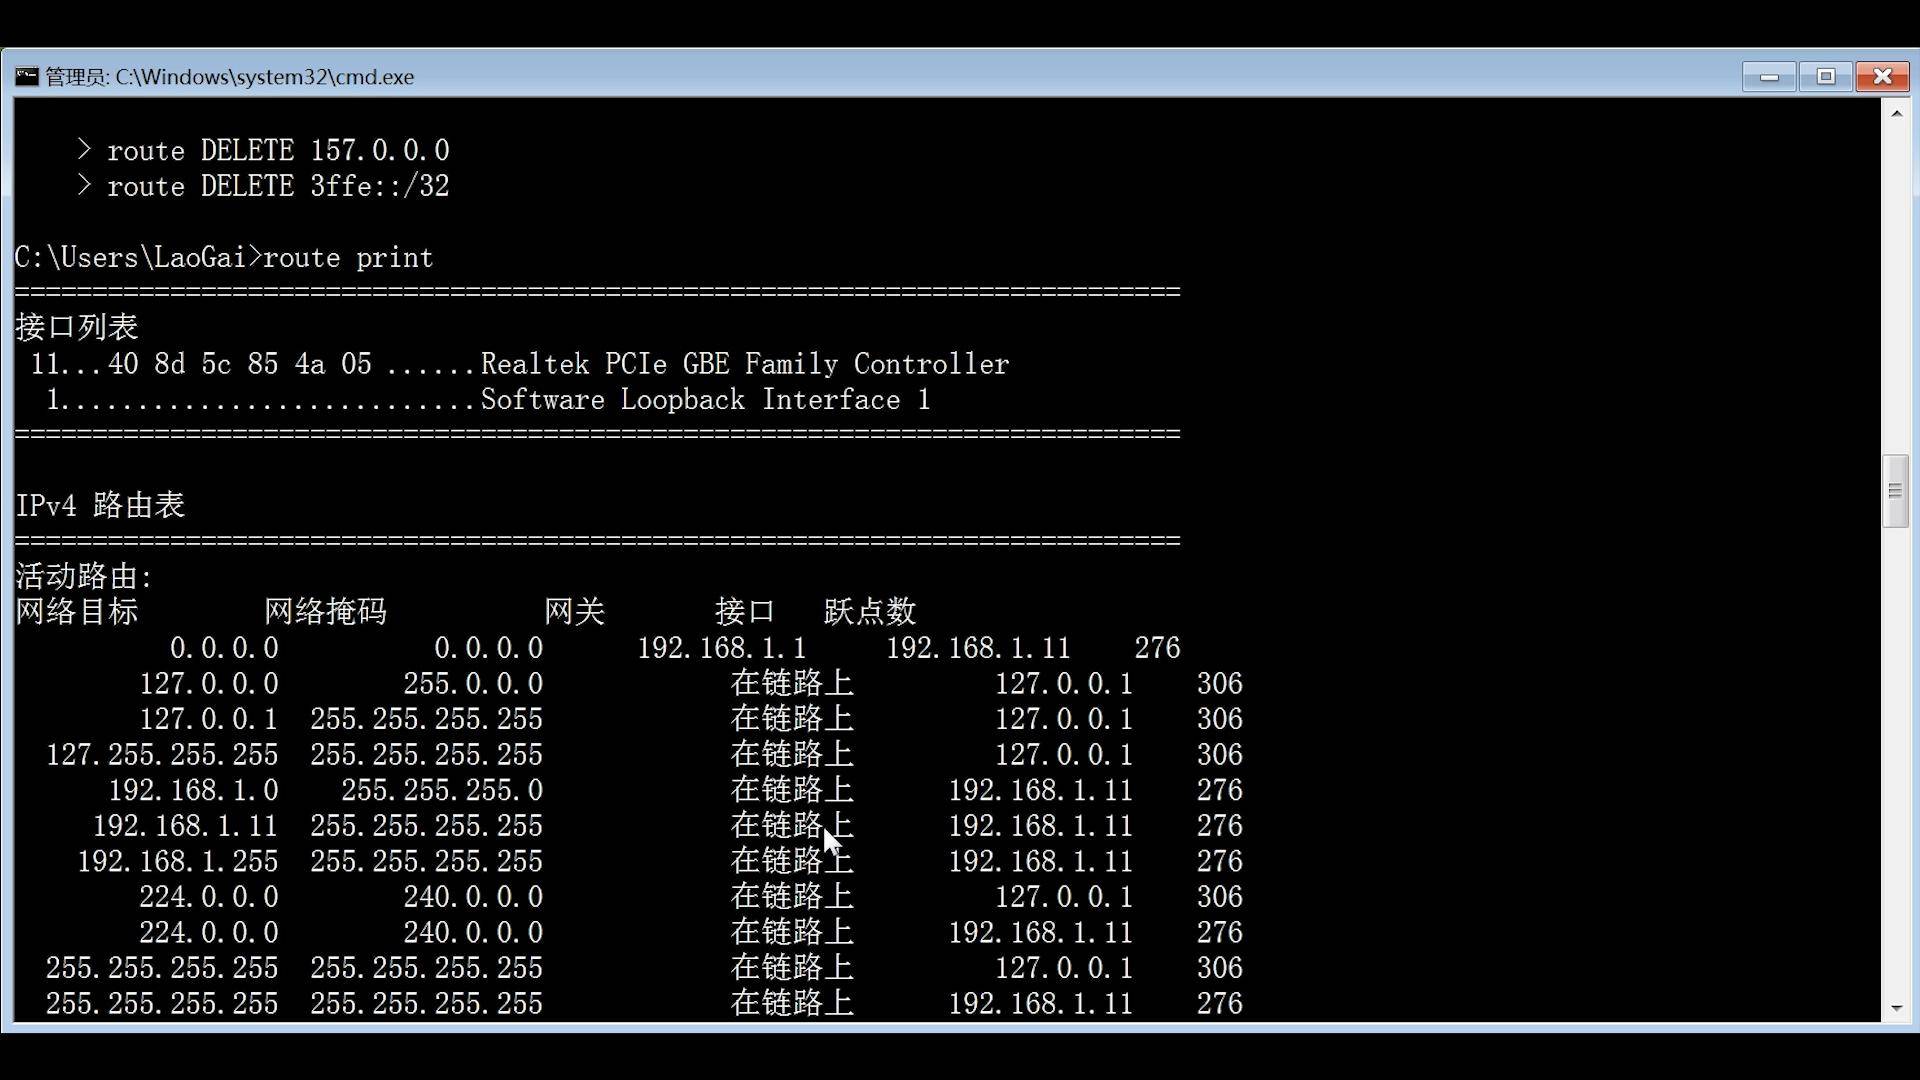Click destination 127.0.0.0
Viewport: 1920px width, 1080px height.
coord(208,684)
